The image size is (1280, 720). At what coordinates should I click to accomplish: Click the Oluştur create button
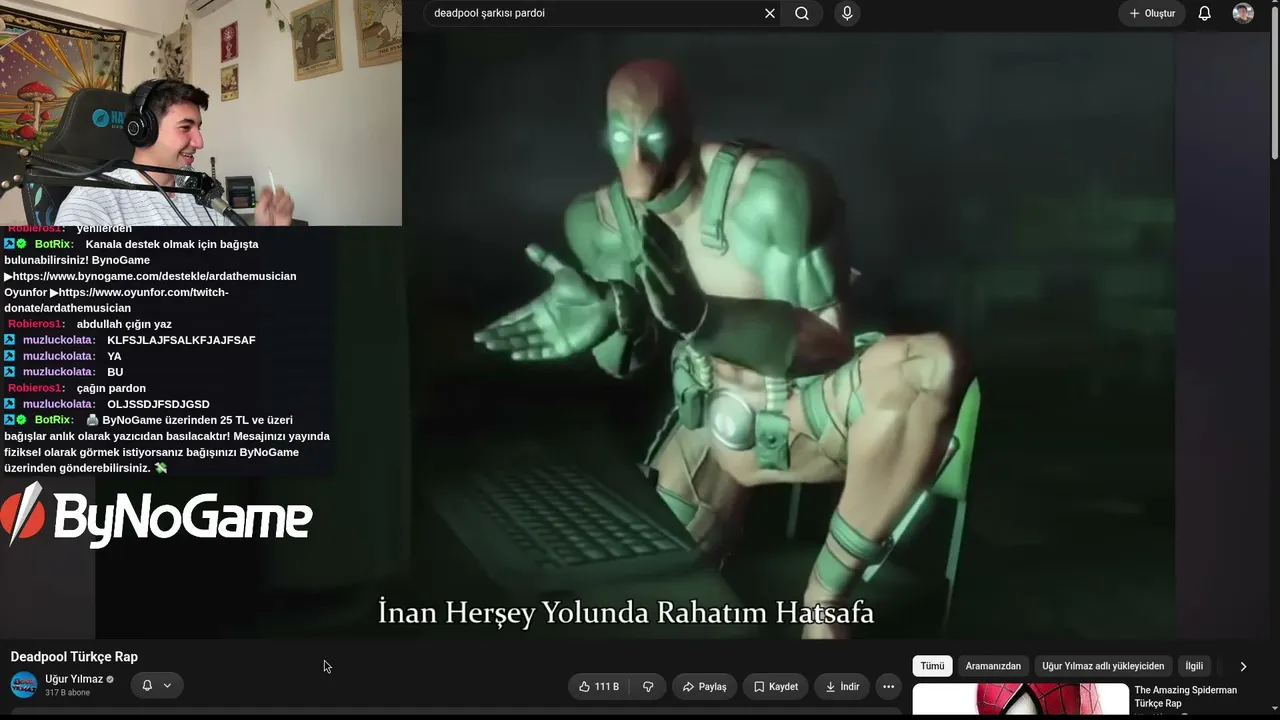point(1152,13)
